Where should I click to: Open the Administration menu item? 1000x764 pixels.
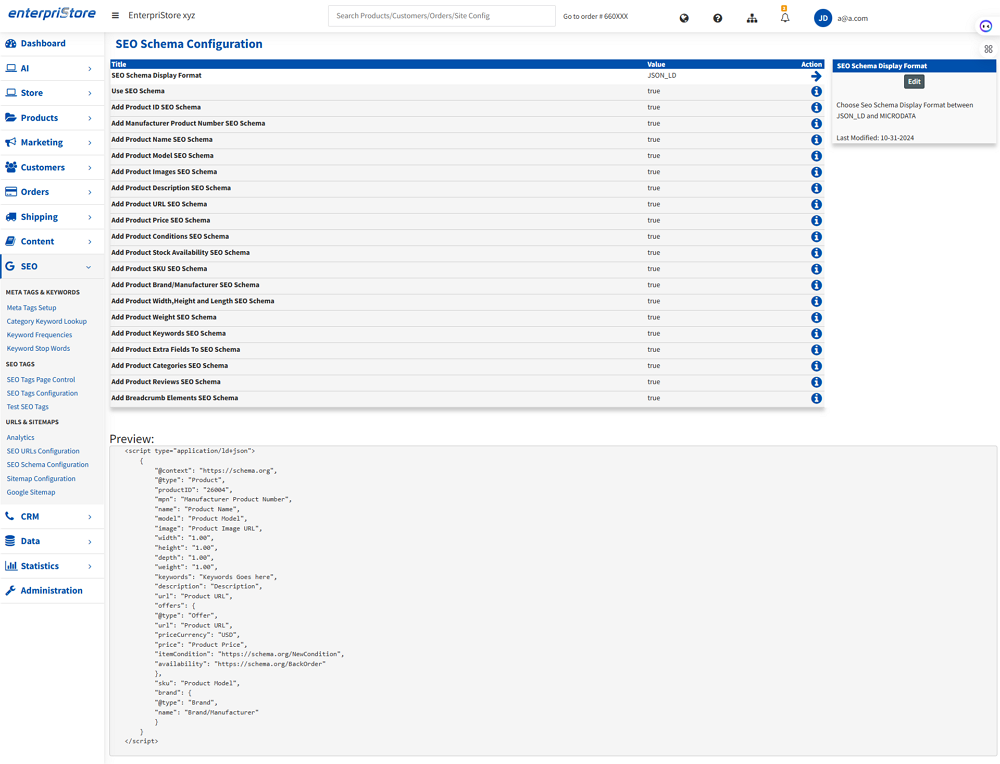coord(51,591)
